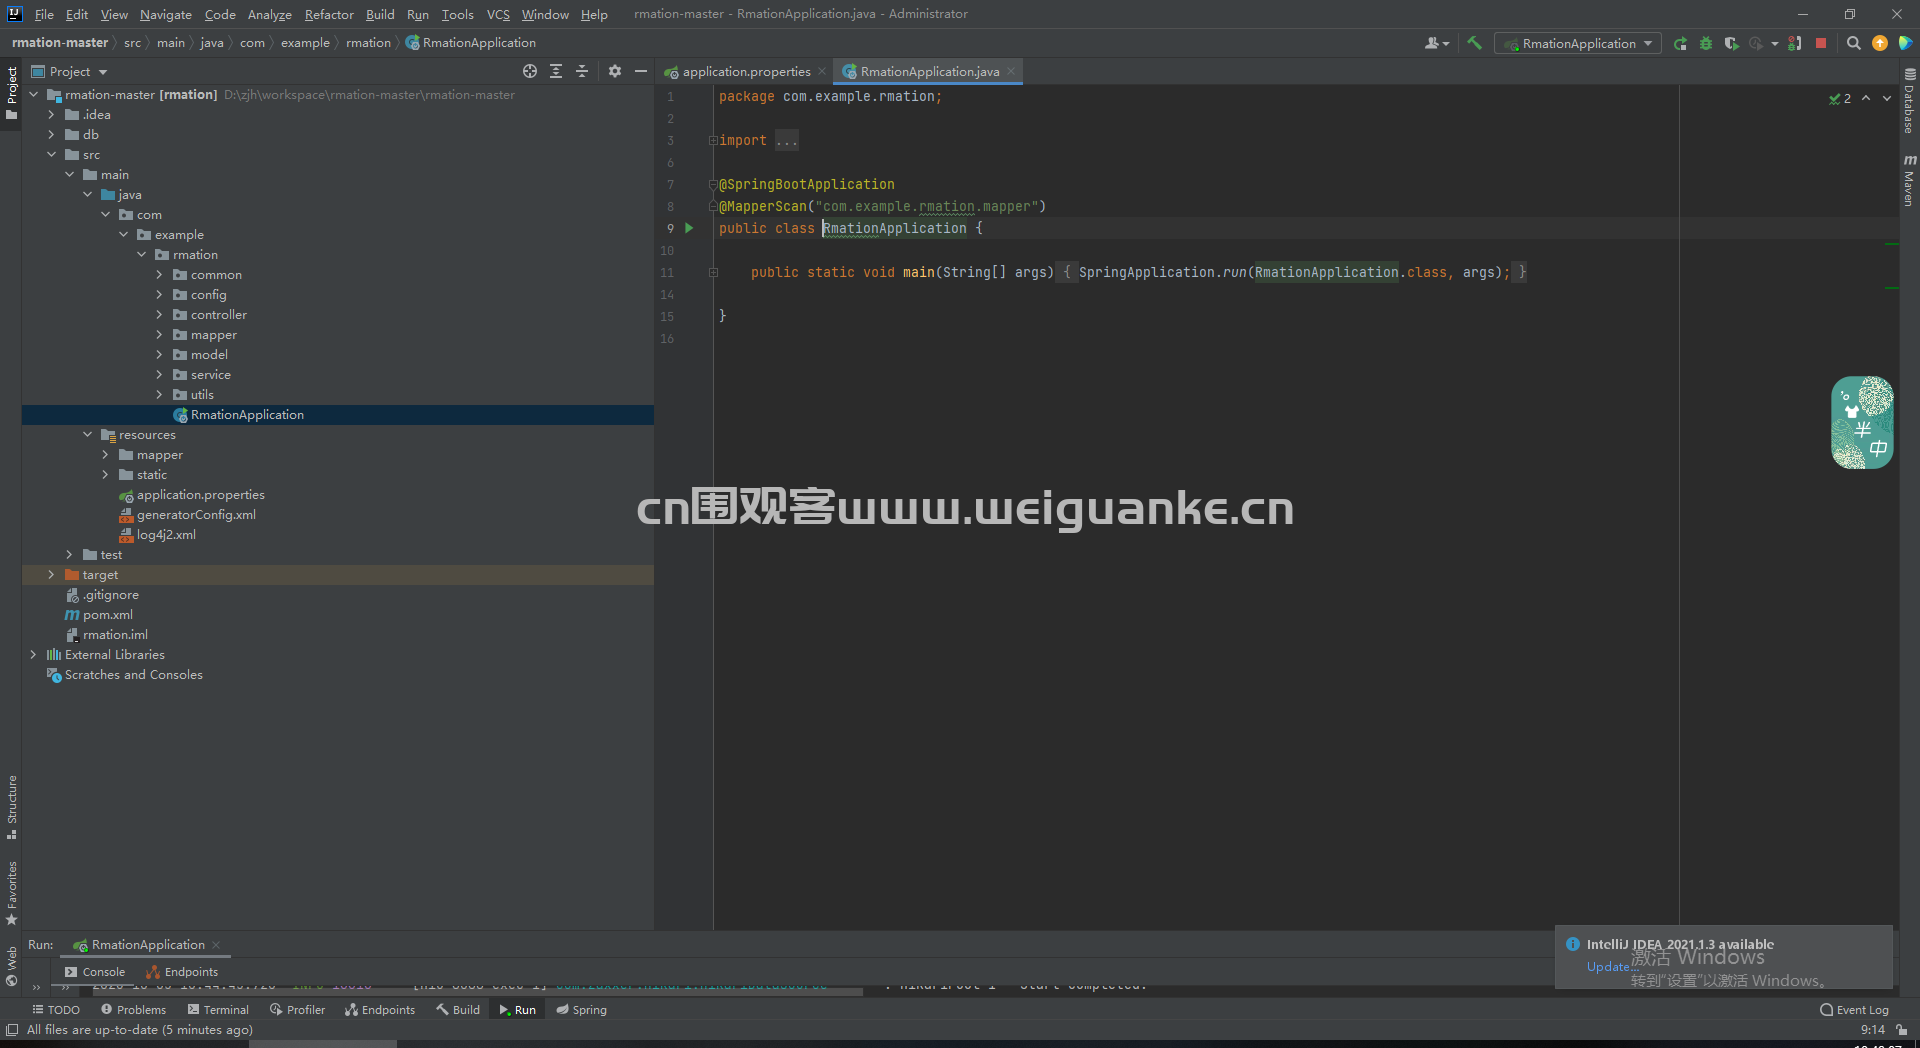Open the Web tool window stripe
The width and height of the screenshot is (1920, 1048).
tap(11, 966)
